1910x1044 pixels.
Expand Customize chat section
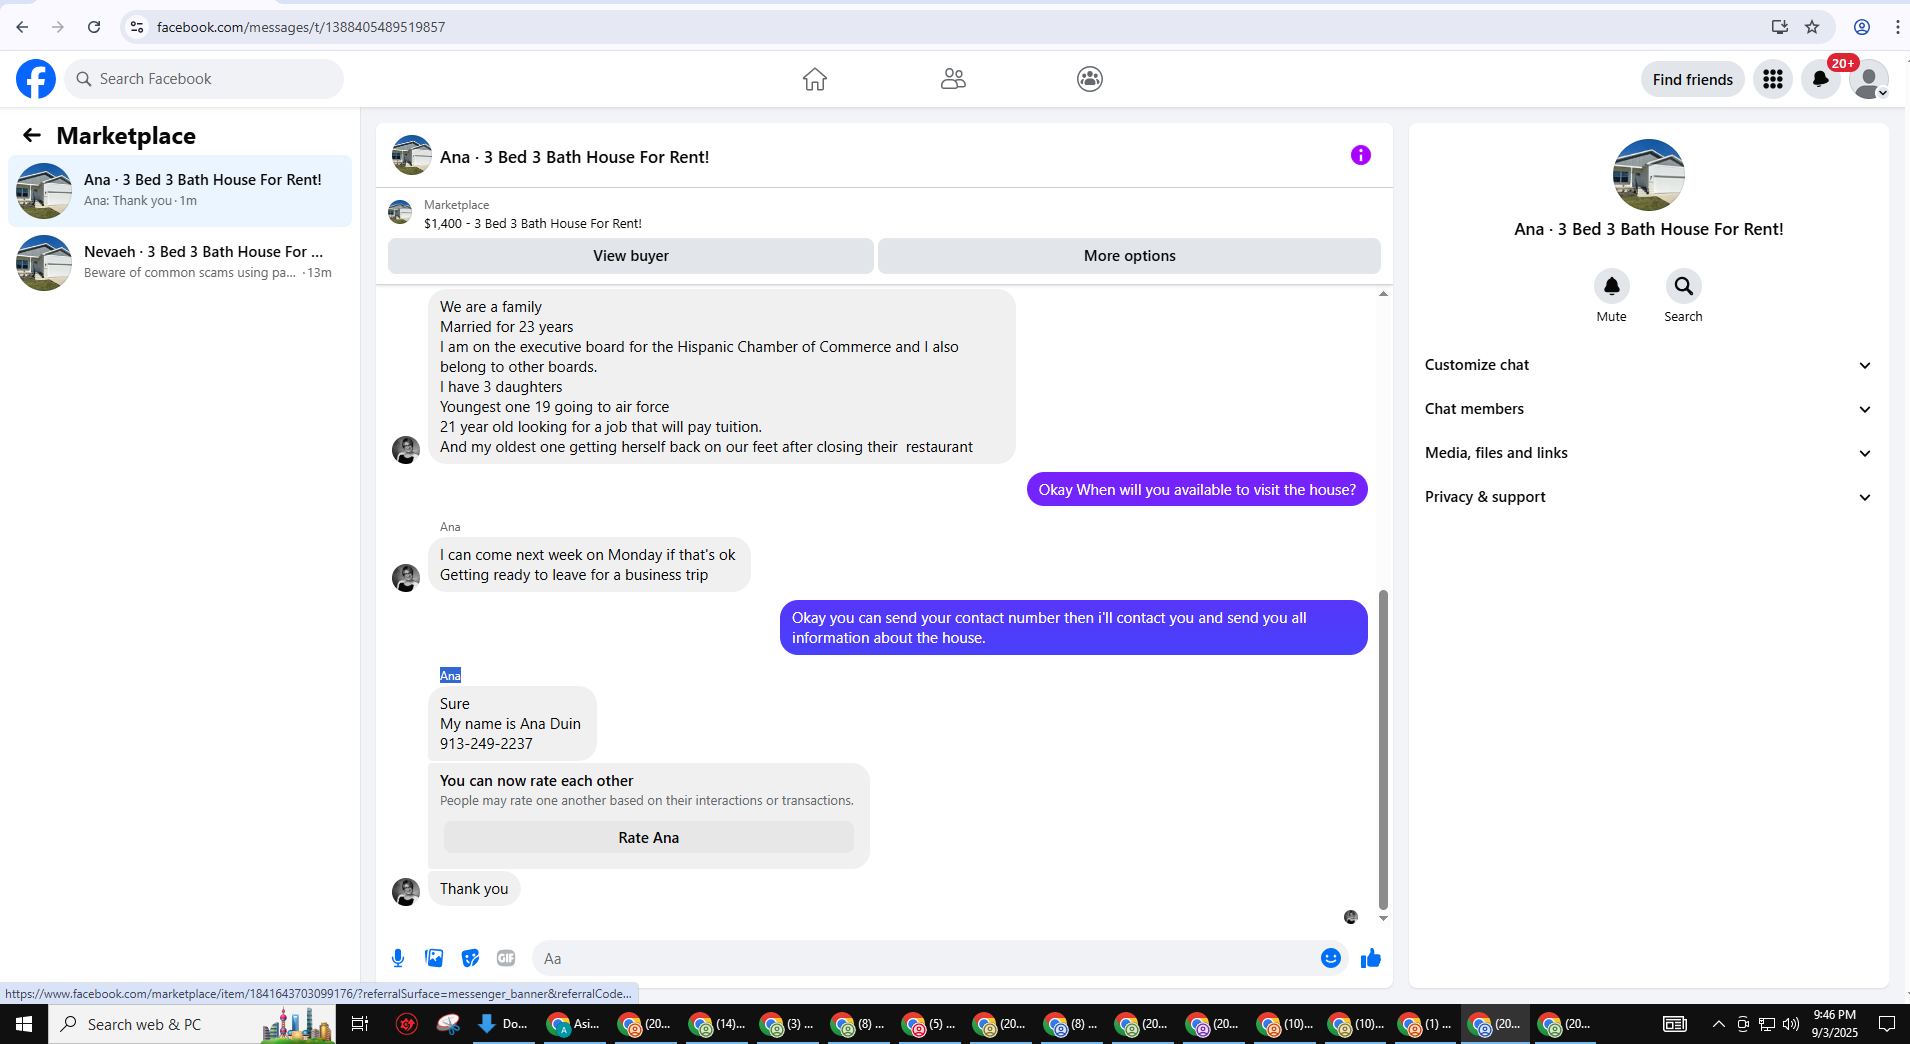1648,365
